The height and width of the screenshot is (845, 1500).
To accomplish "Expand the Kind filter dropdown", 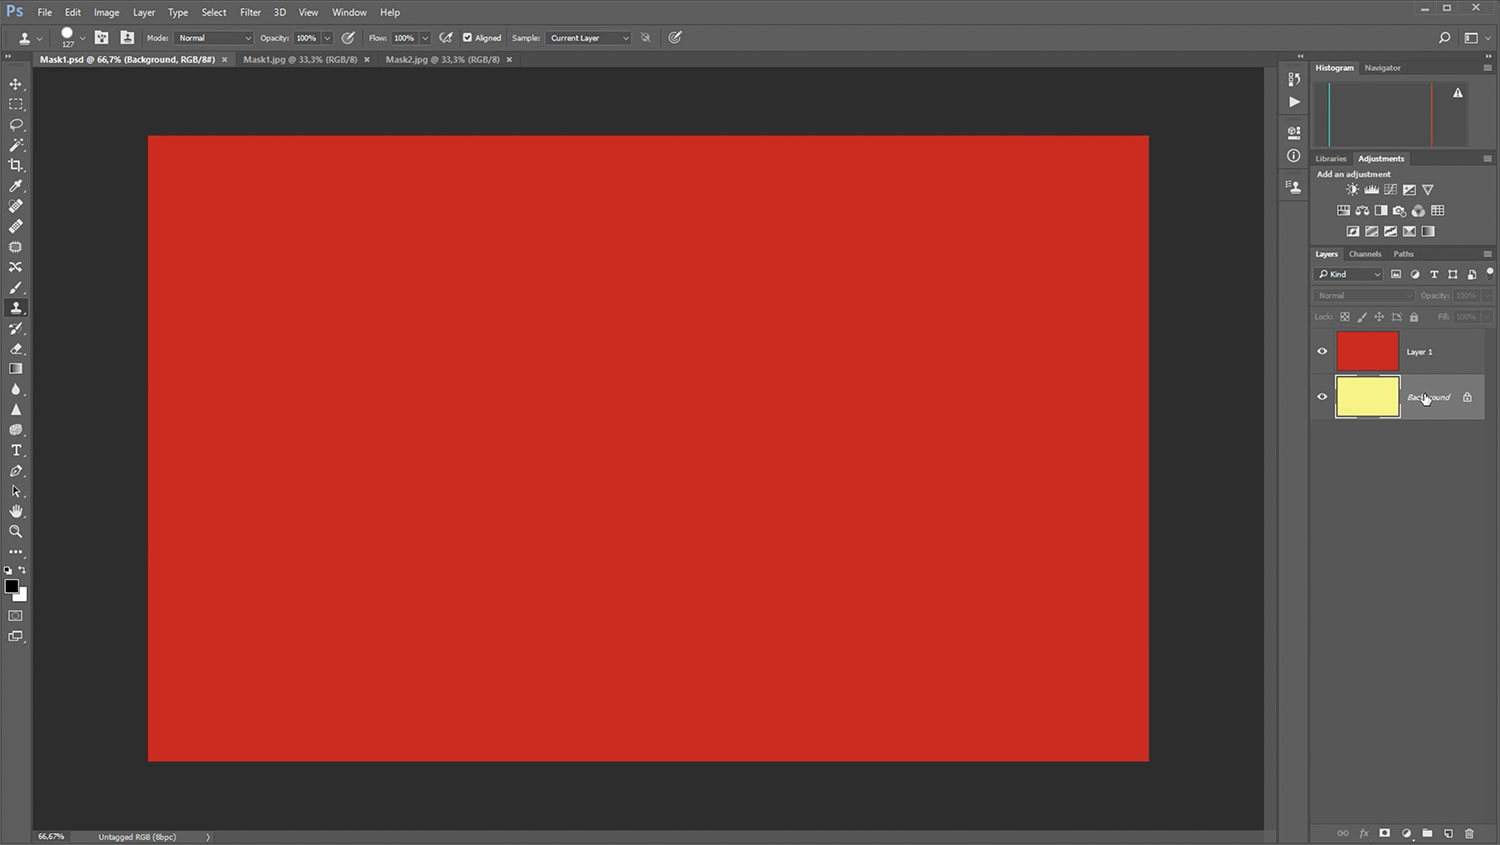I will [1349, 274].
